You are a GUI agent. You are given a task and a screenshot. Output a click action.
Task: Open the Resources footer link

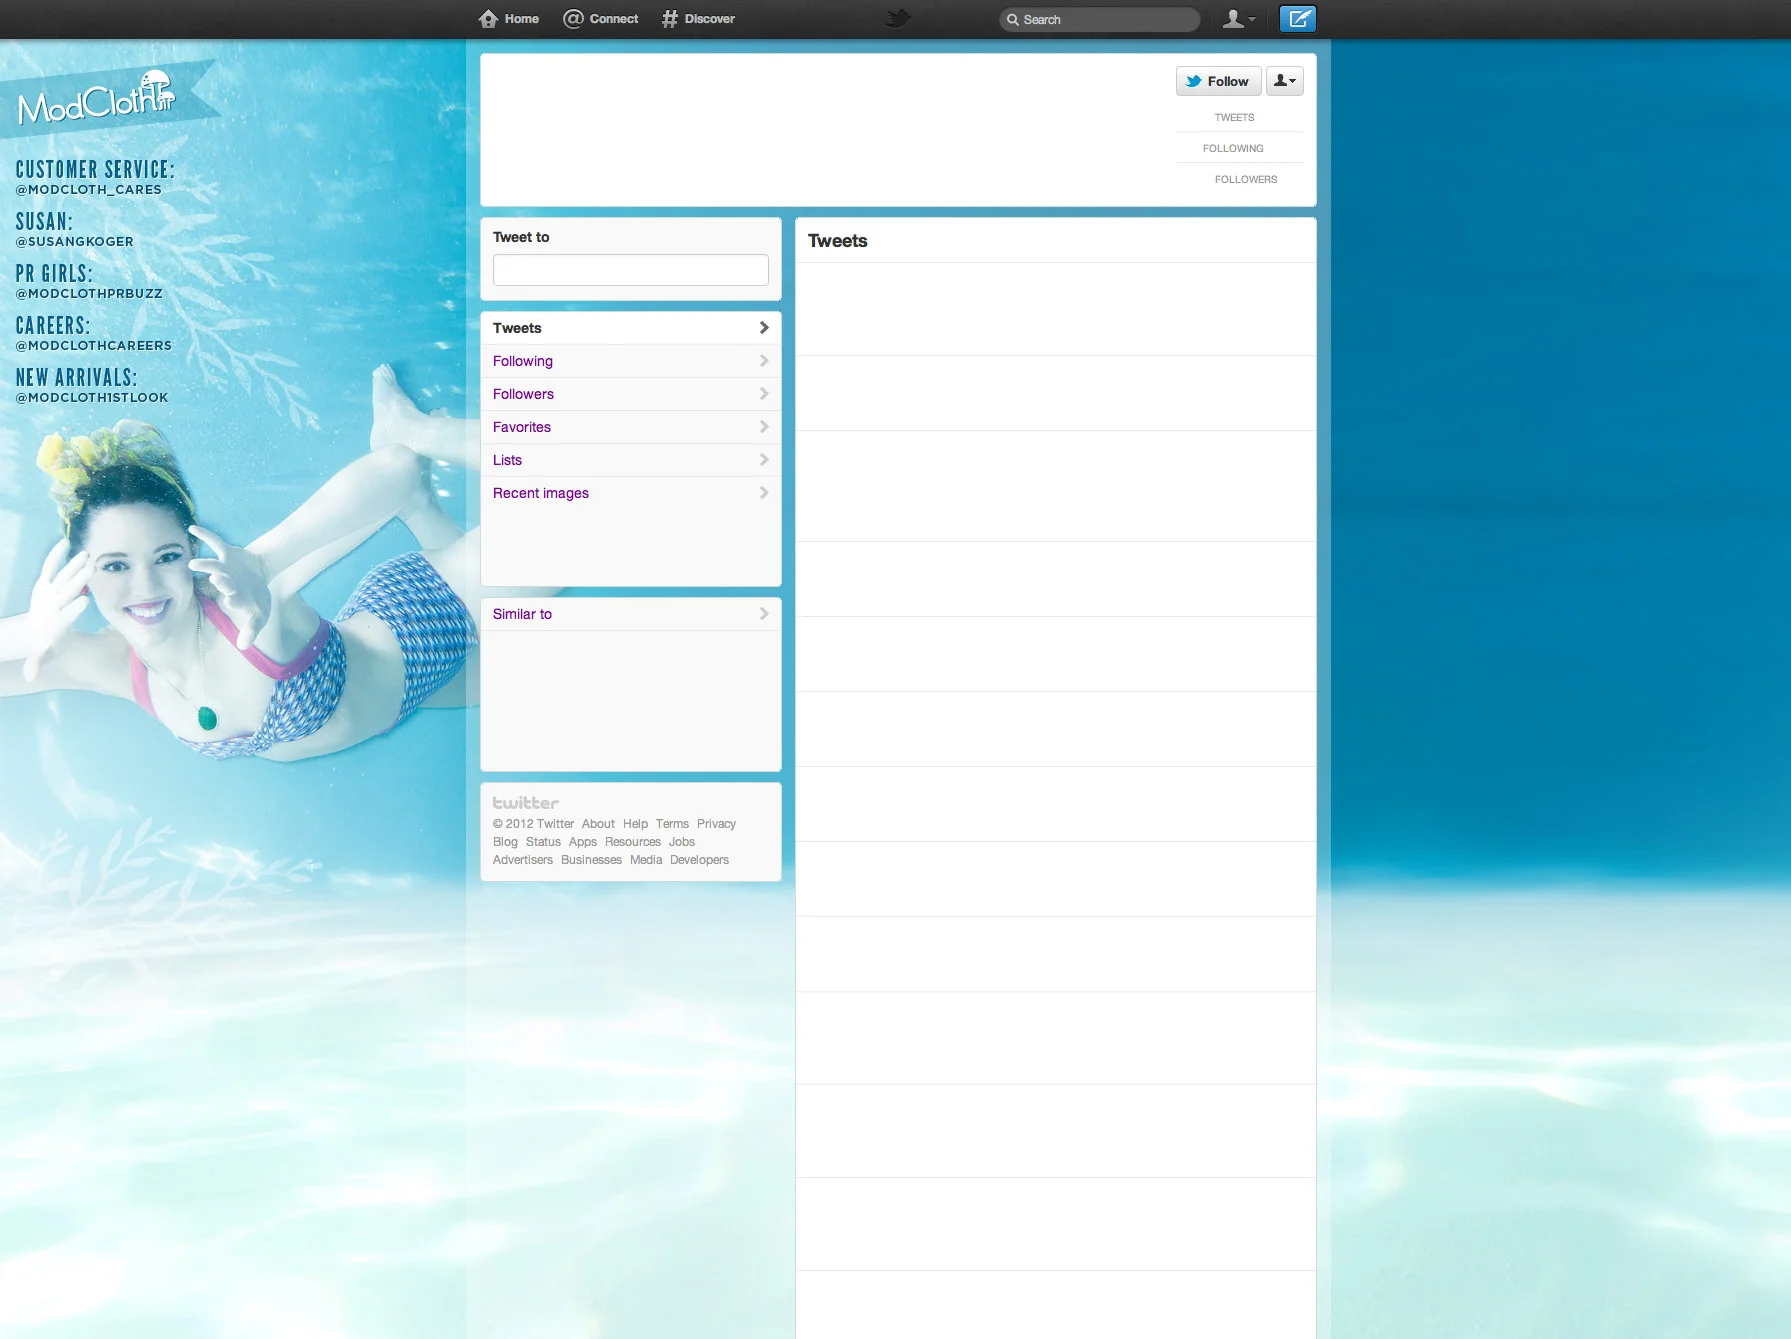pos(632,842)
